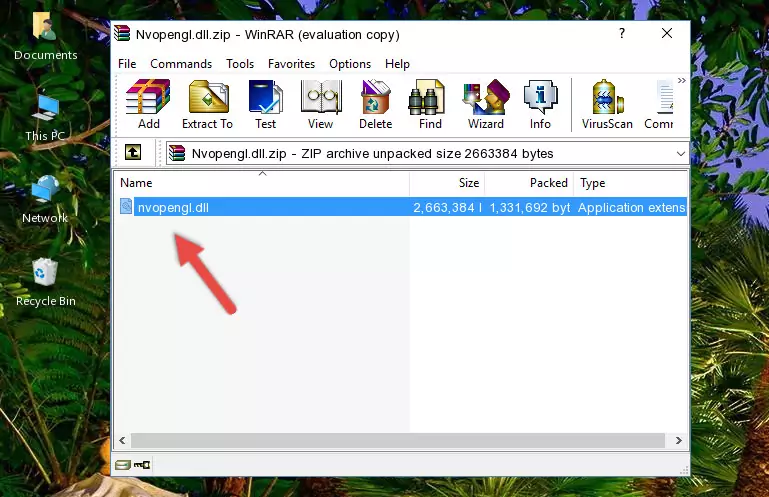Open the archive path dropdown
Screen dimensions: 769x497
coord(681,154)
